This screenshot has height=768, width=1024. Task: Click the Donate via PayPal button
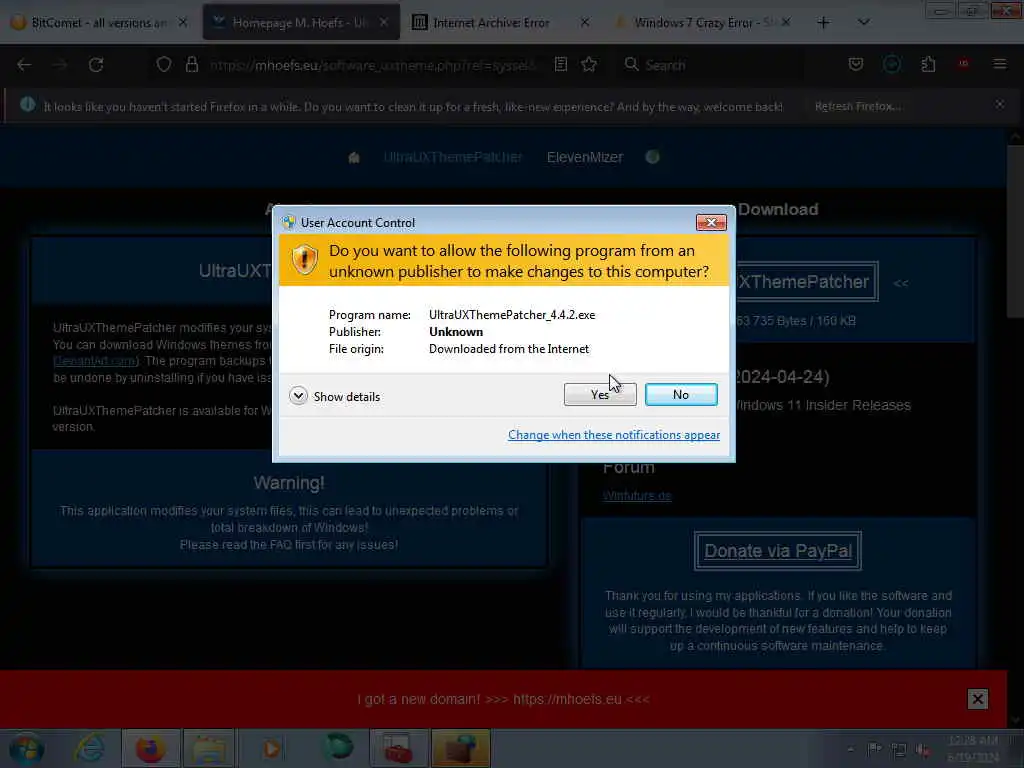point(778,551)
